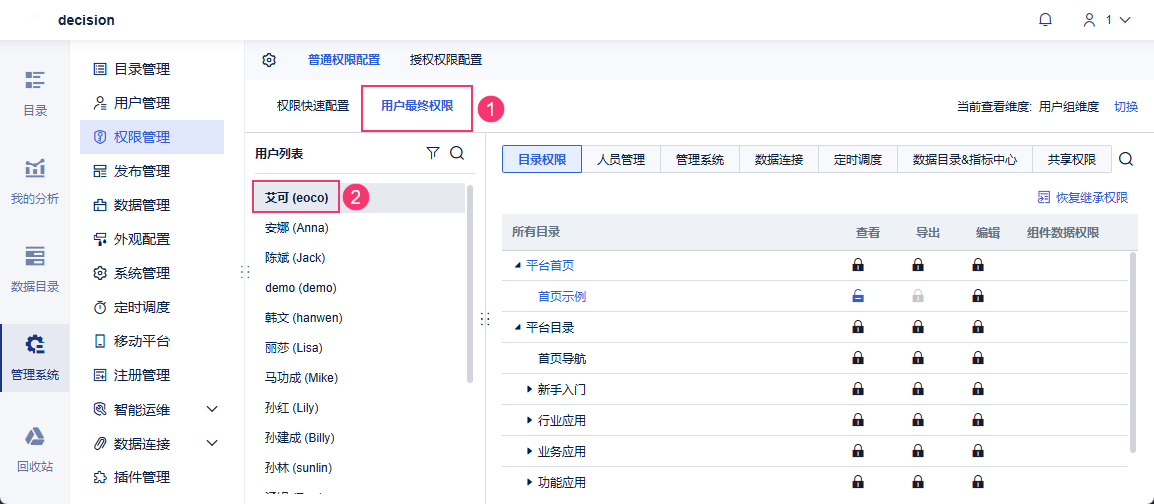Search users with 用户列表 magnifier icon
1154x504 pixels.
pyautogui.click(x=457, y=153)
